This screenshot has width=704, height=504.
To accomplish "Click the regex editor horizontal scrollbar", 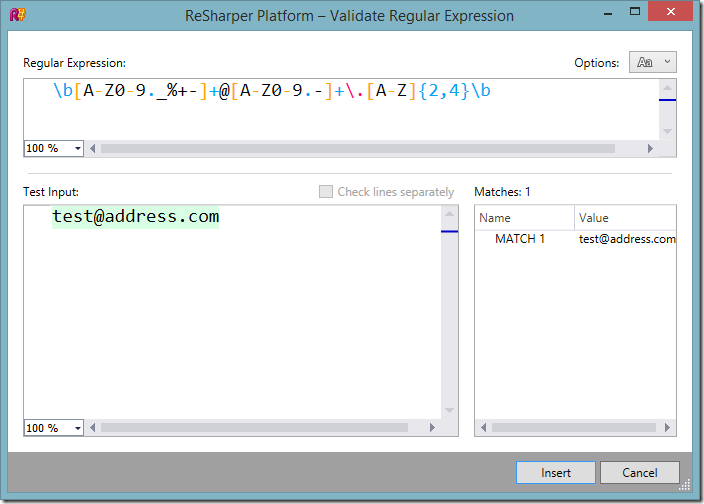I will (x=358, y=149).
